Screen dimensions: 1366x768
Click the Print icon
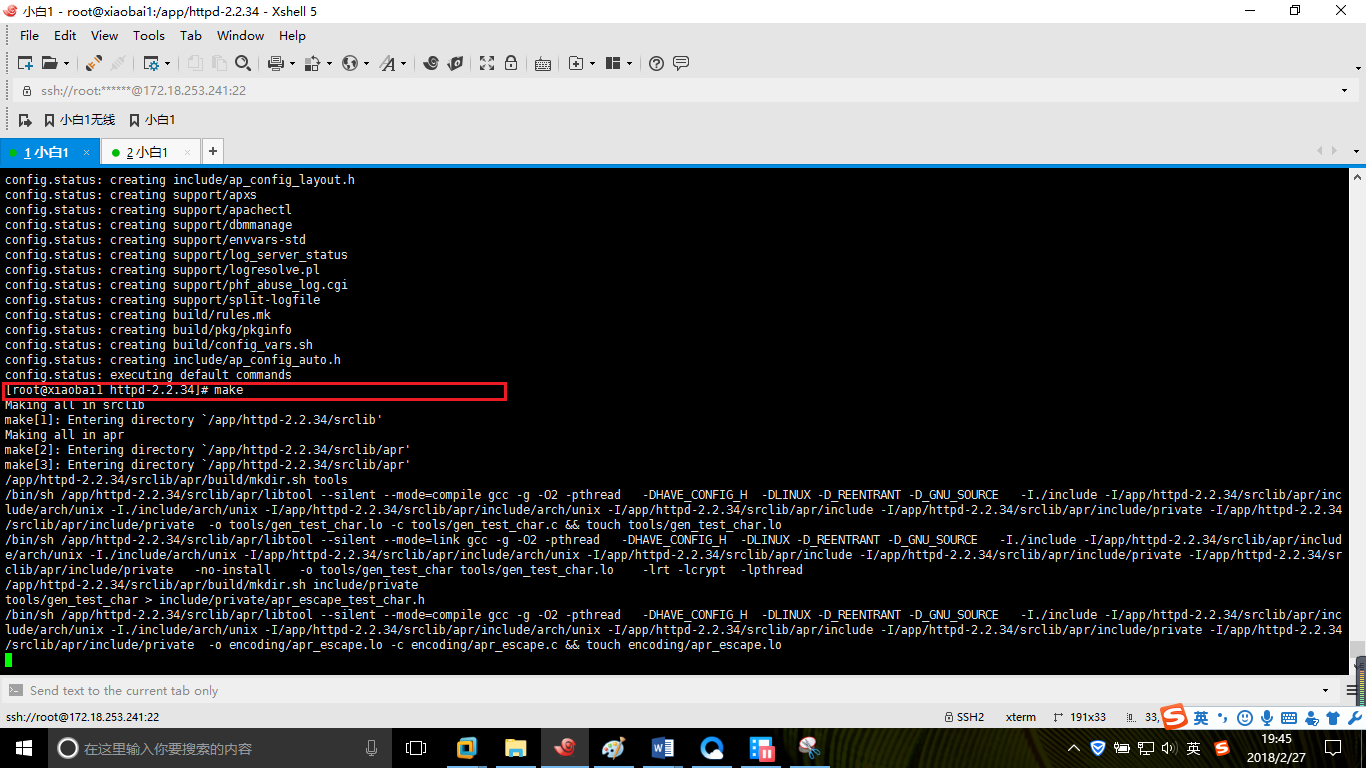tap(276, 63)
